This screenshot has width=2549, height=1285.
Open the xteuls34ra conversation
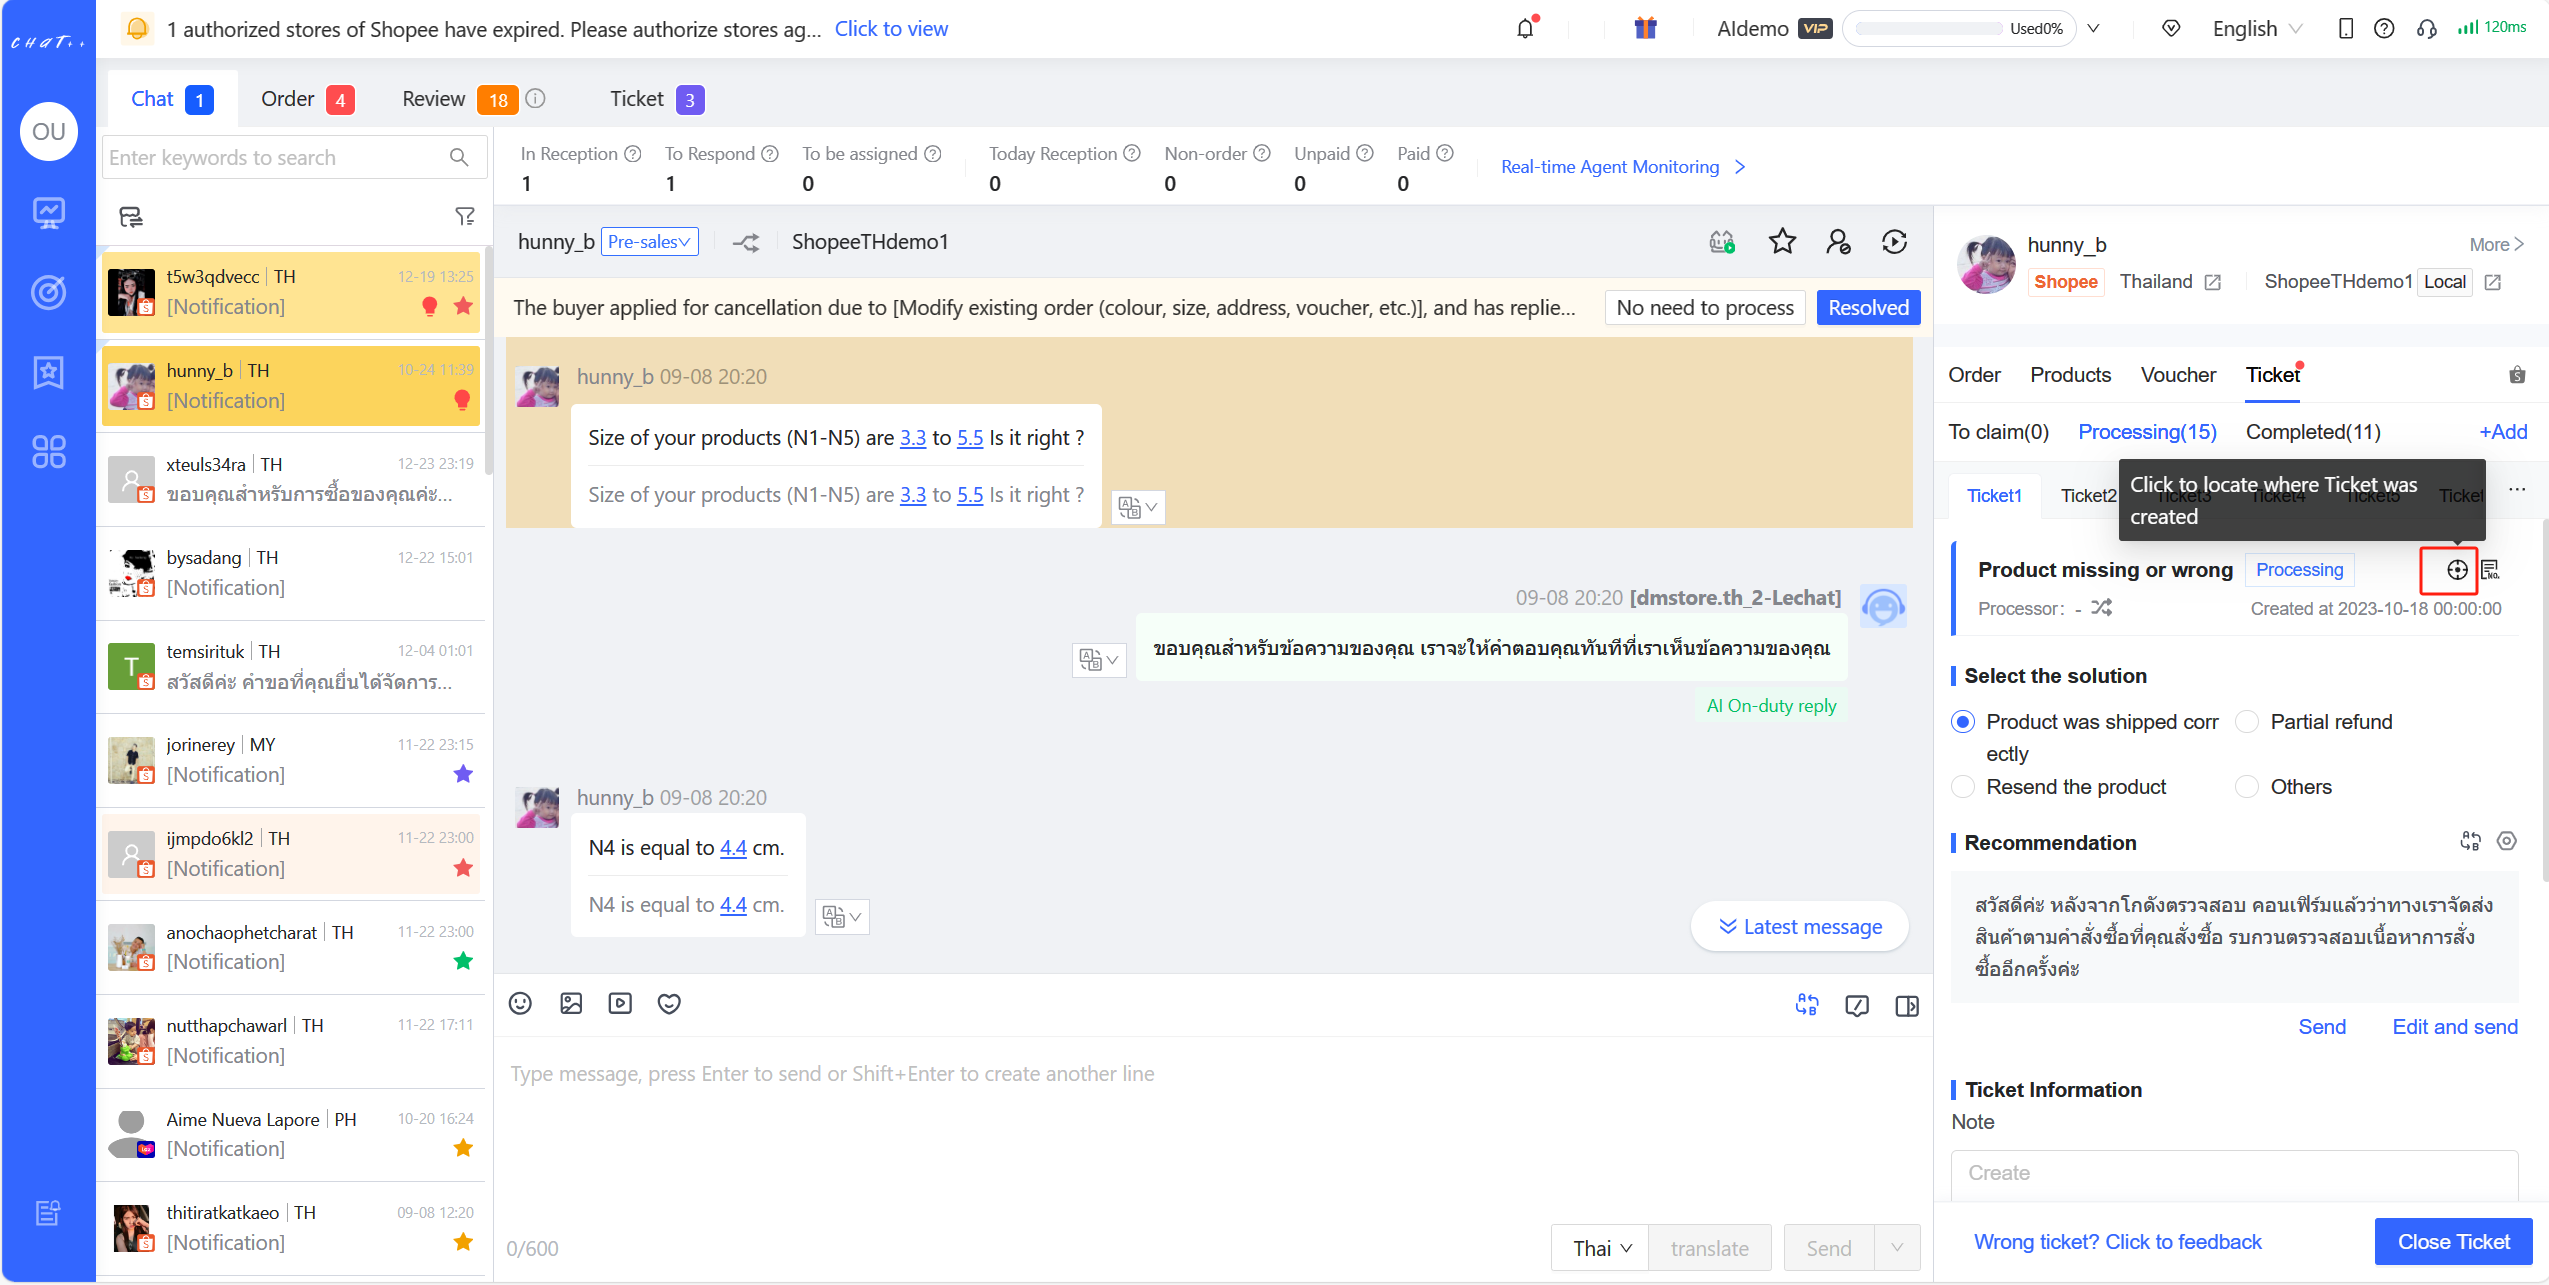pos(291,480)
